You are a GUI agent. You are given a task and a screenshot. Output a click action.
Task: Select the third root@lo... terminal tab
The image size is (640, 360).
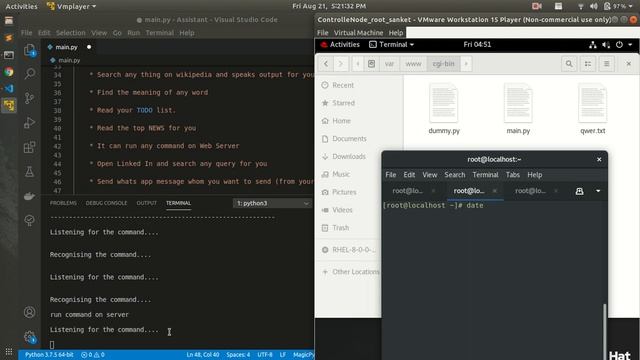click(534, 191)
